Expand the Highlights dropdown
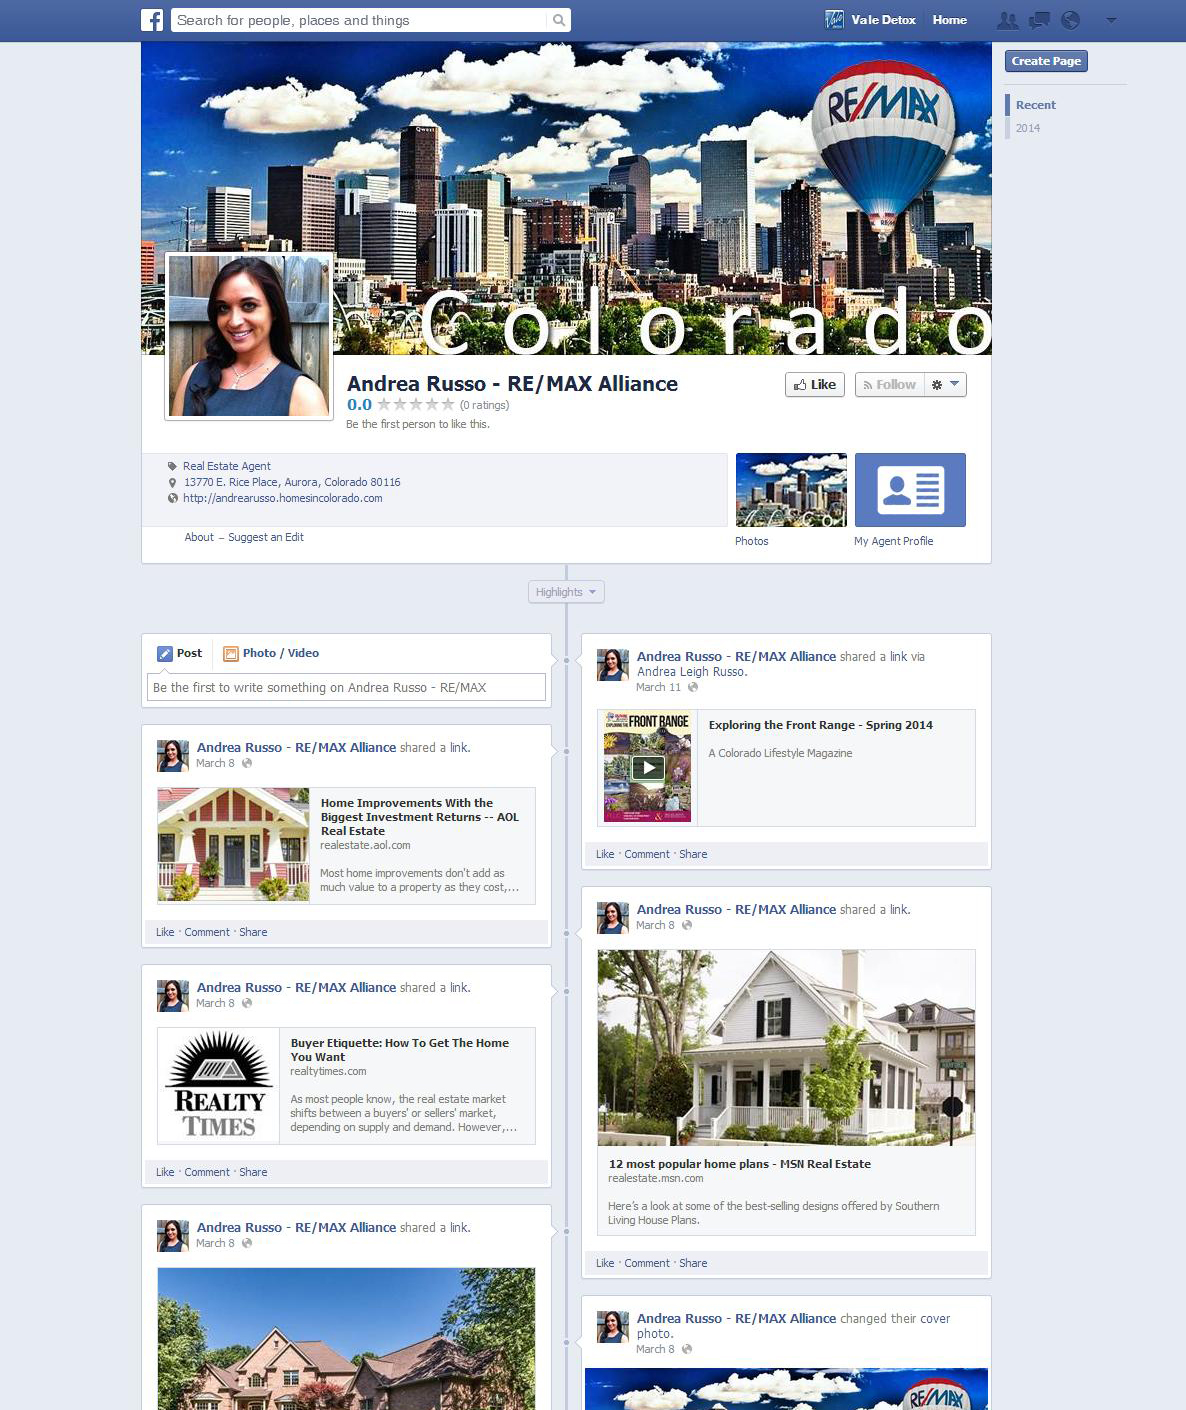The height and width of the screenshot is (1410, 1186). 565,592
